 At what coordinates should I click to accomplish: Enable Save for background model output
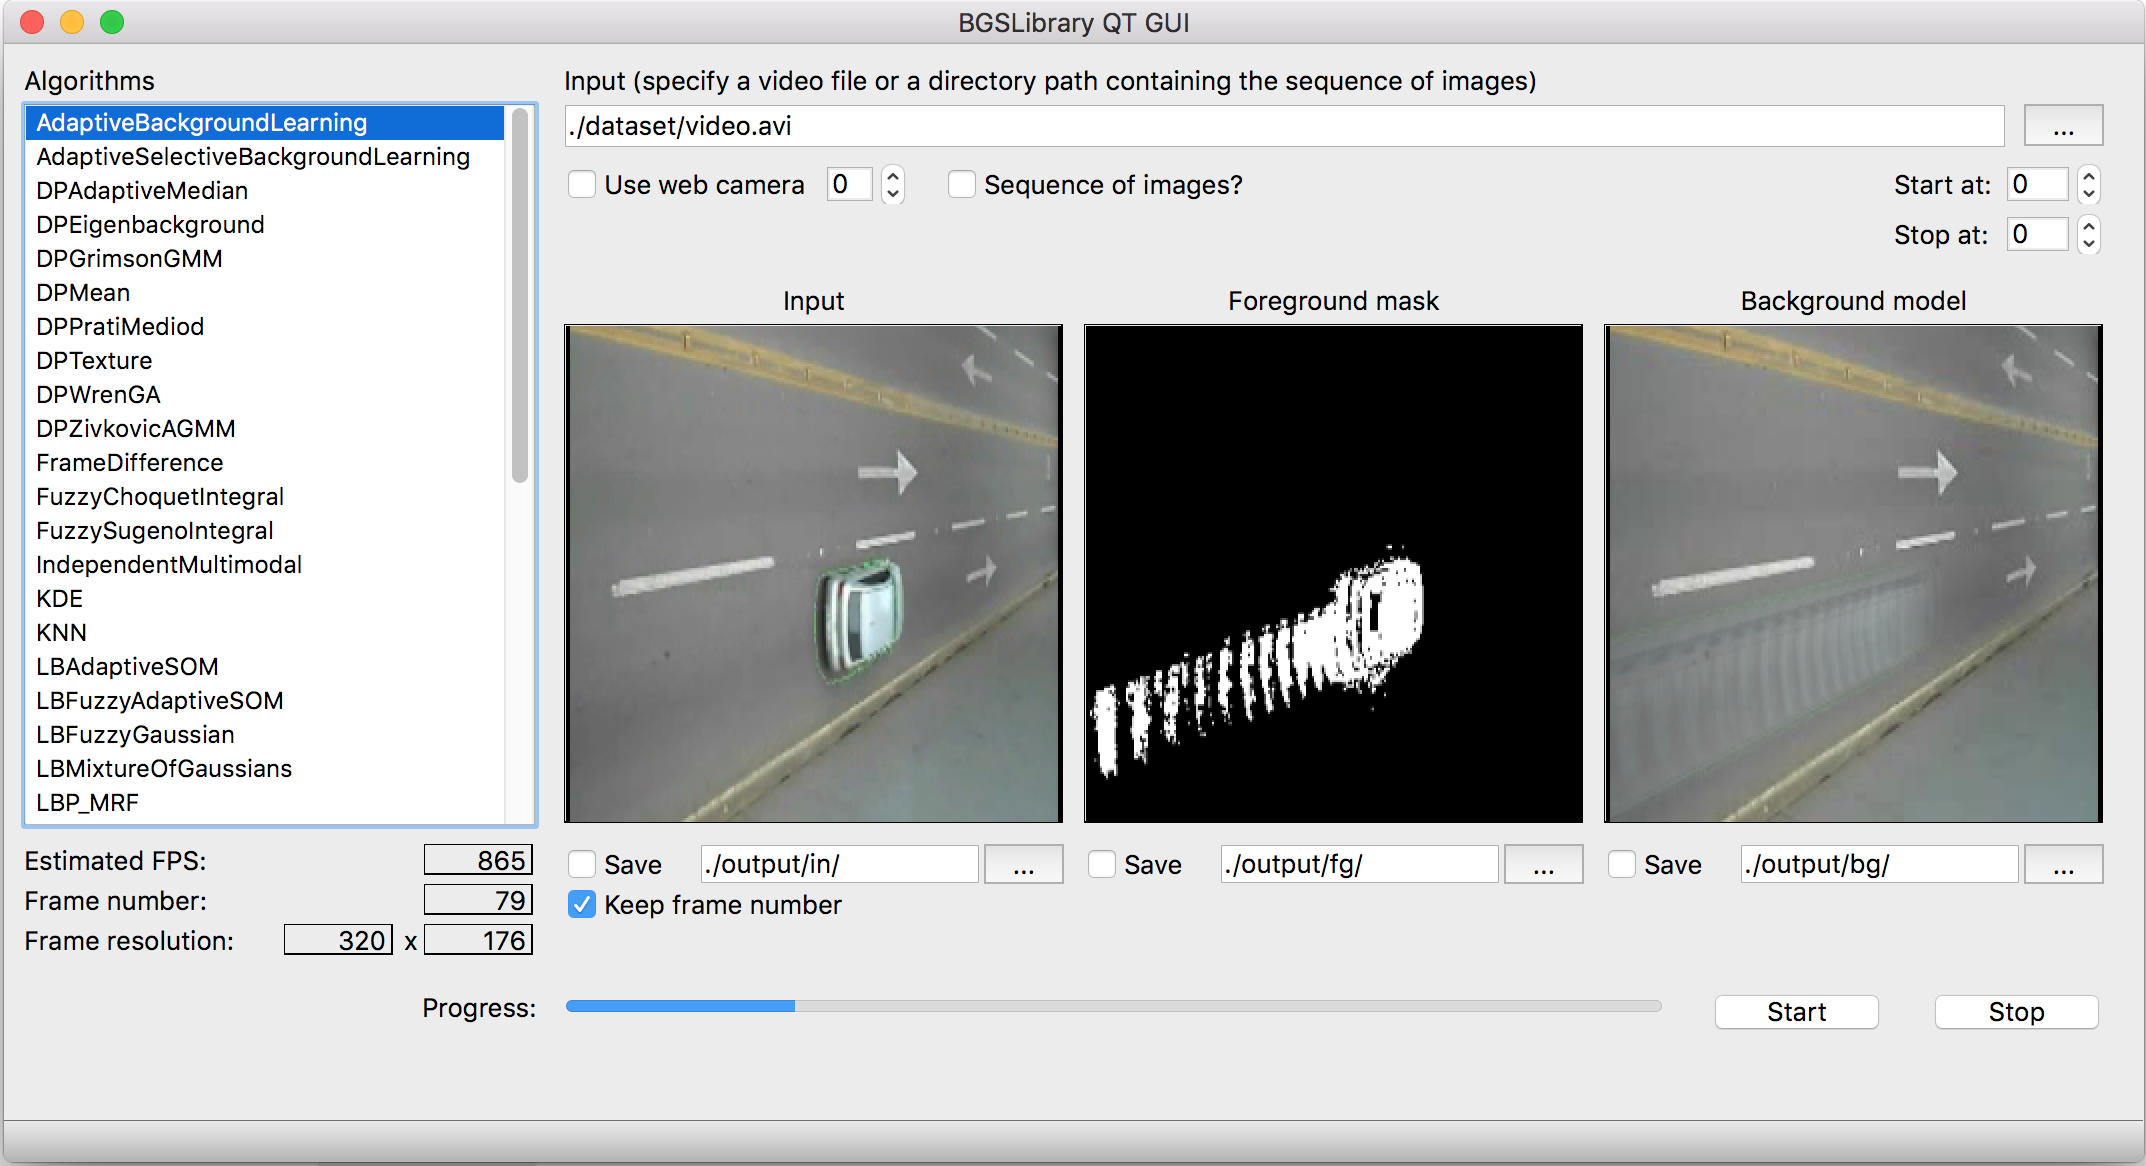[1622, 865]
